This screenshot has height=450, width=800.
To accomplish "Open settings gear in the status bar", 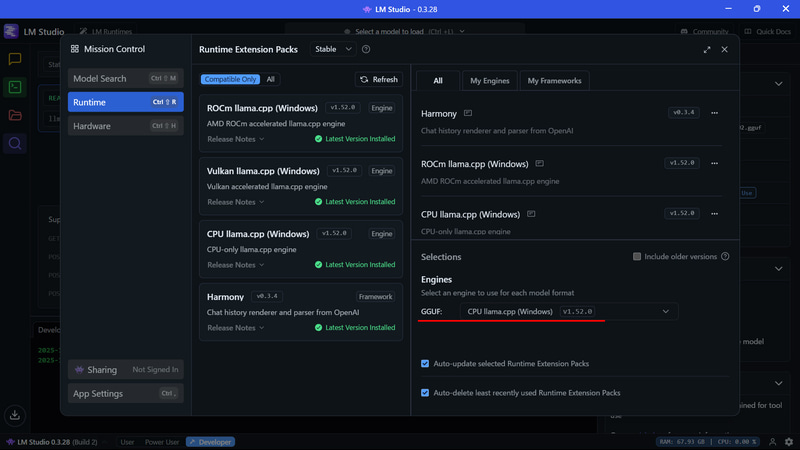I will pos(789,442).
